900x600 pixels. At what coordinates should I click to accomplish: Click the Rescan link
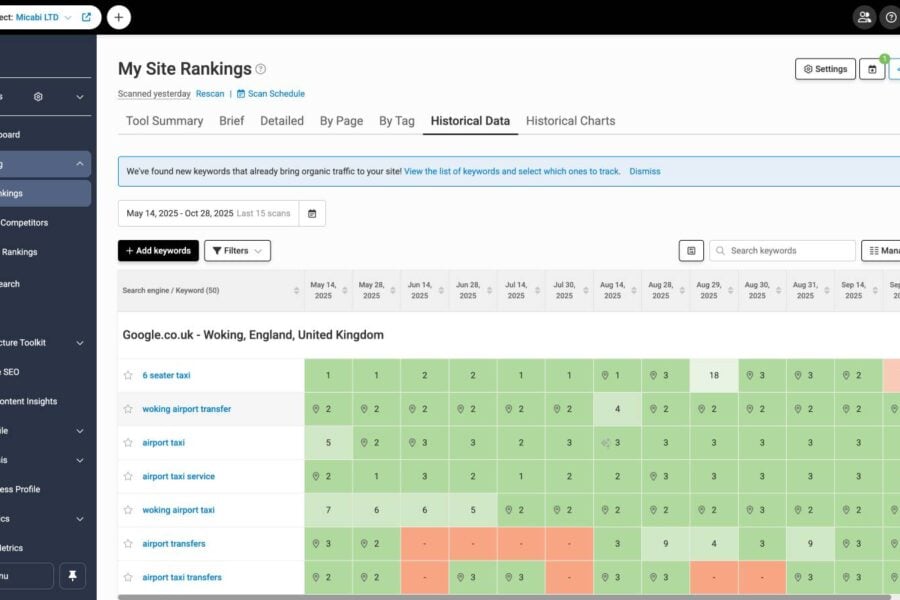[210, 94]
